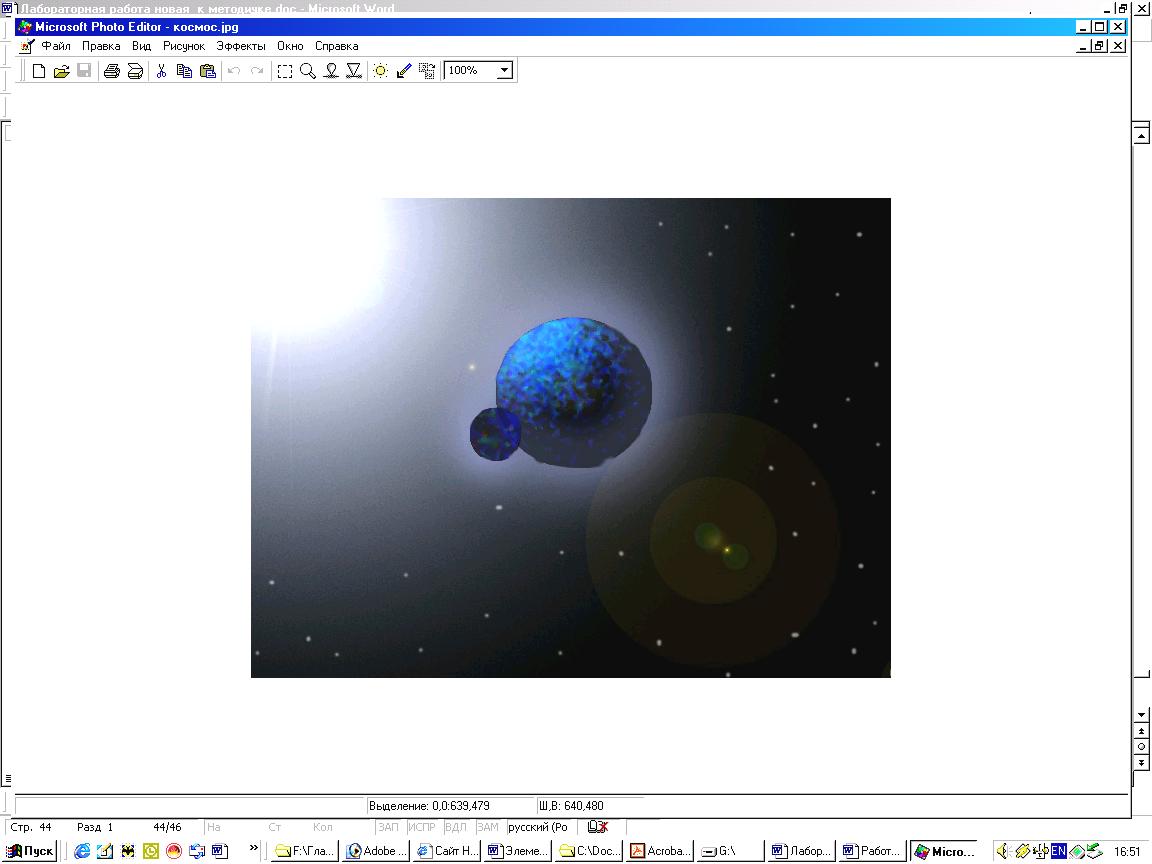This screenshot has height=864, width=1152.
Task: Switch to Сайт Н... taskbar button
Action: click(447, 851)
